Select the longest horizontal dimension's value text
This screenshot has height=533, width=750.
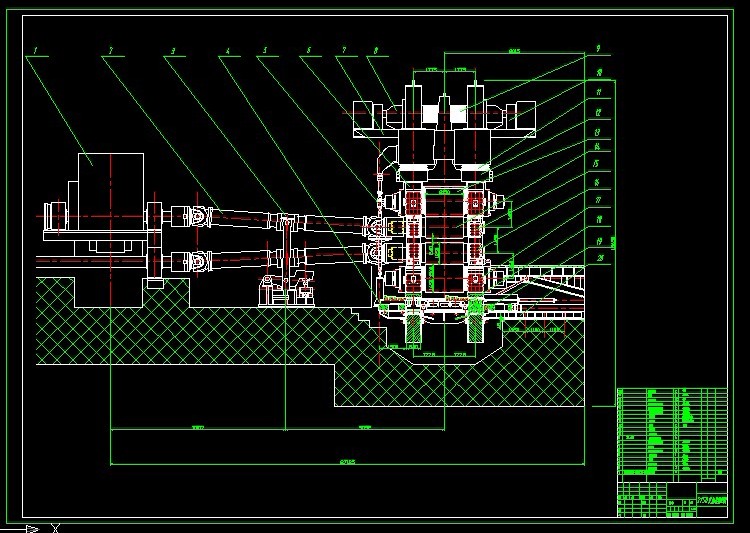[348, 462]
